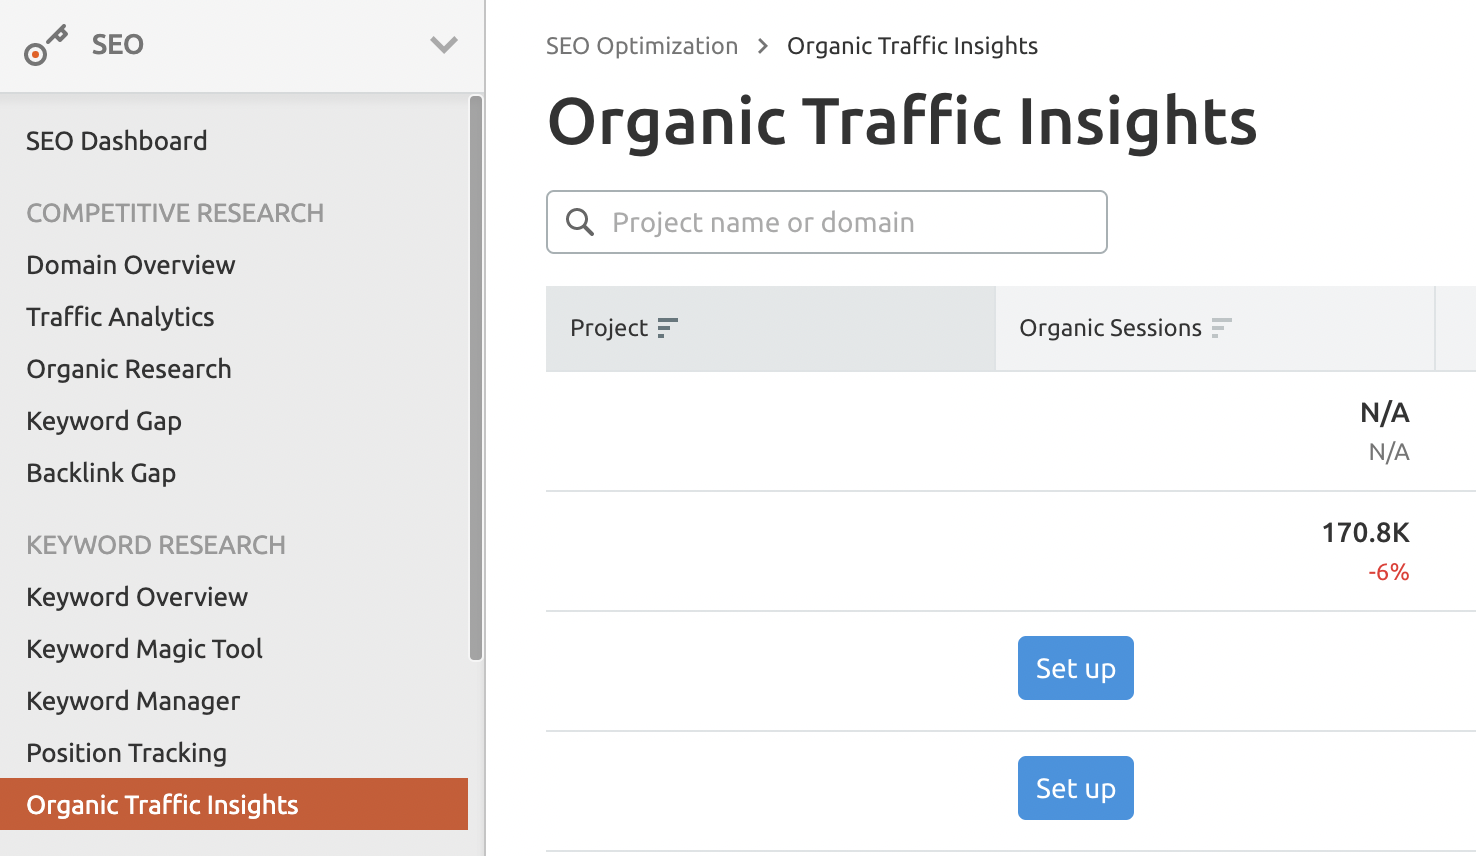Open Domain Overview

130,264
